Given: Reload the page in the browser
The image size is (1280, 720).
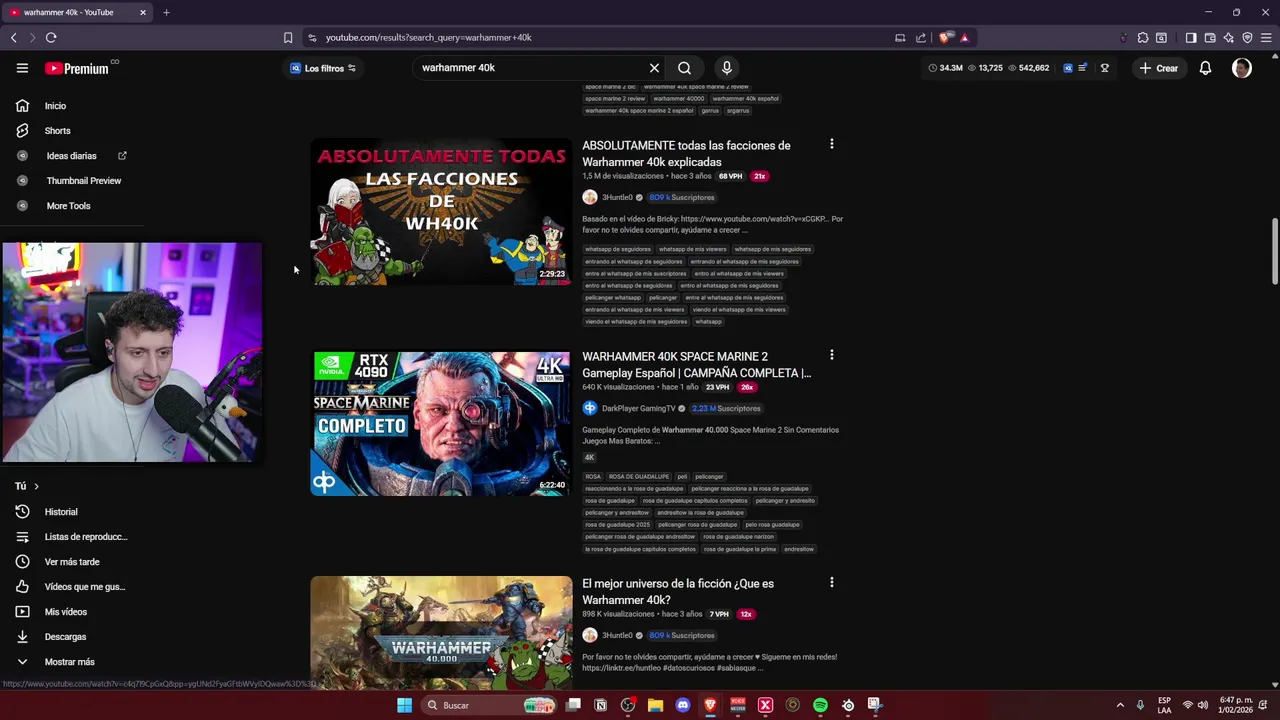Looking at the screenshot, I should point(51,37).
